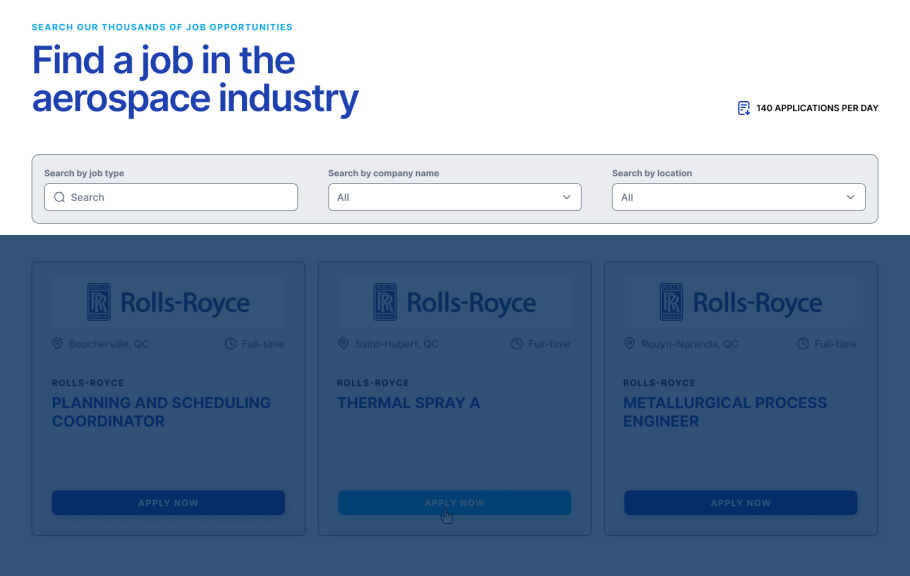Apply now for Planning and Scheduling Coordinator
Viewport: 910px width, 576px height.
168,503
